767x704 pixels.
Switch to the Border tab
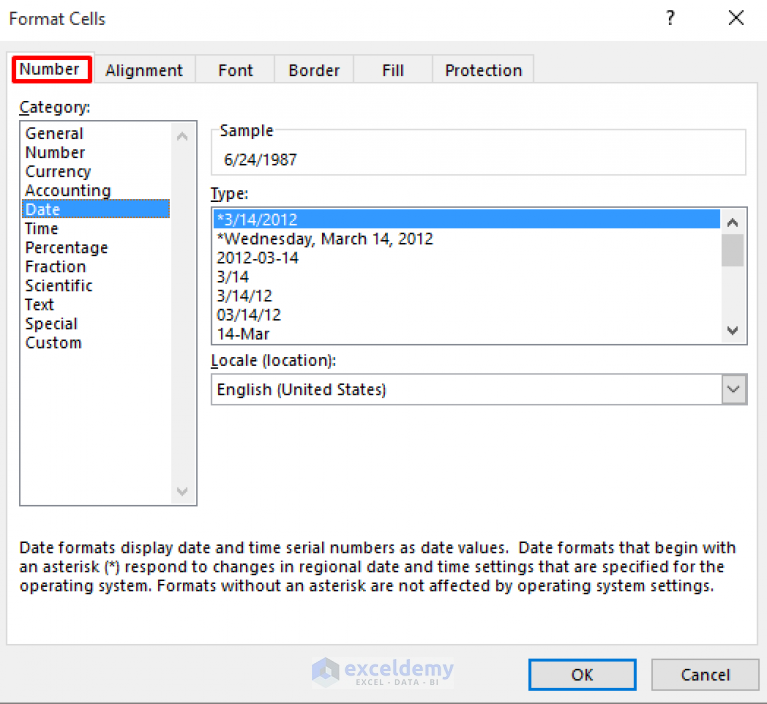coord(314,70)
